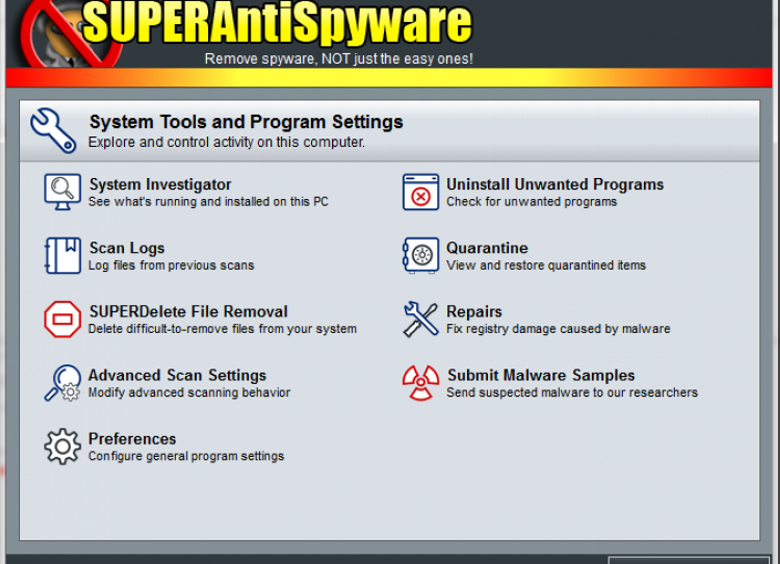Select Uninstall Unwanted Programs
Screen dimensions: 780x564
coord(555,185)
